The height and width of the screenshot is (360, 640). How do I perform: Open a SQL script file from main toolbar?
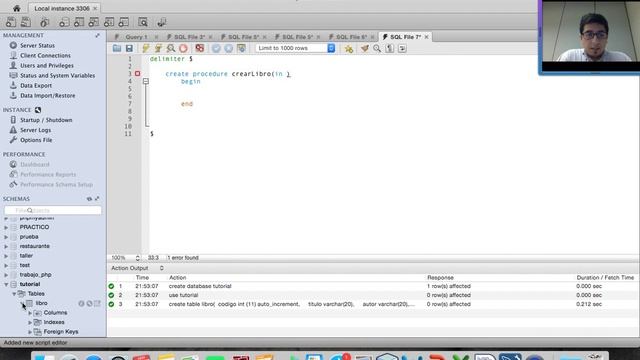click(26, 22)
